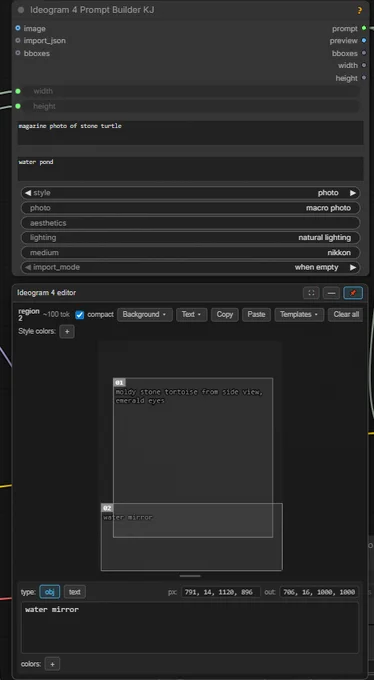
Task: Click the Ideogram 4 Prompt Builder KJ title
Action: [x=92, y=10]
